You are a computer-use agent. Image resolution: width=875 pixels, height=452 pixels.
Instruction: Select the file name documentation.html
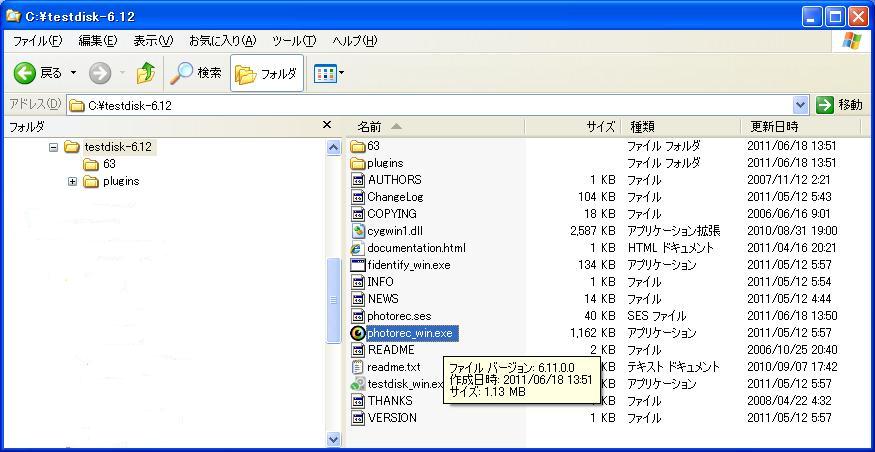(416, 248)
